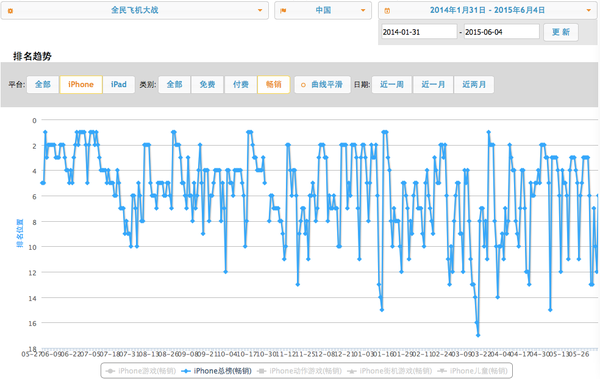Click the 排名趋势 heading
Image resolution: width=600 pixels, height=379 pixels.
(32, 56)
